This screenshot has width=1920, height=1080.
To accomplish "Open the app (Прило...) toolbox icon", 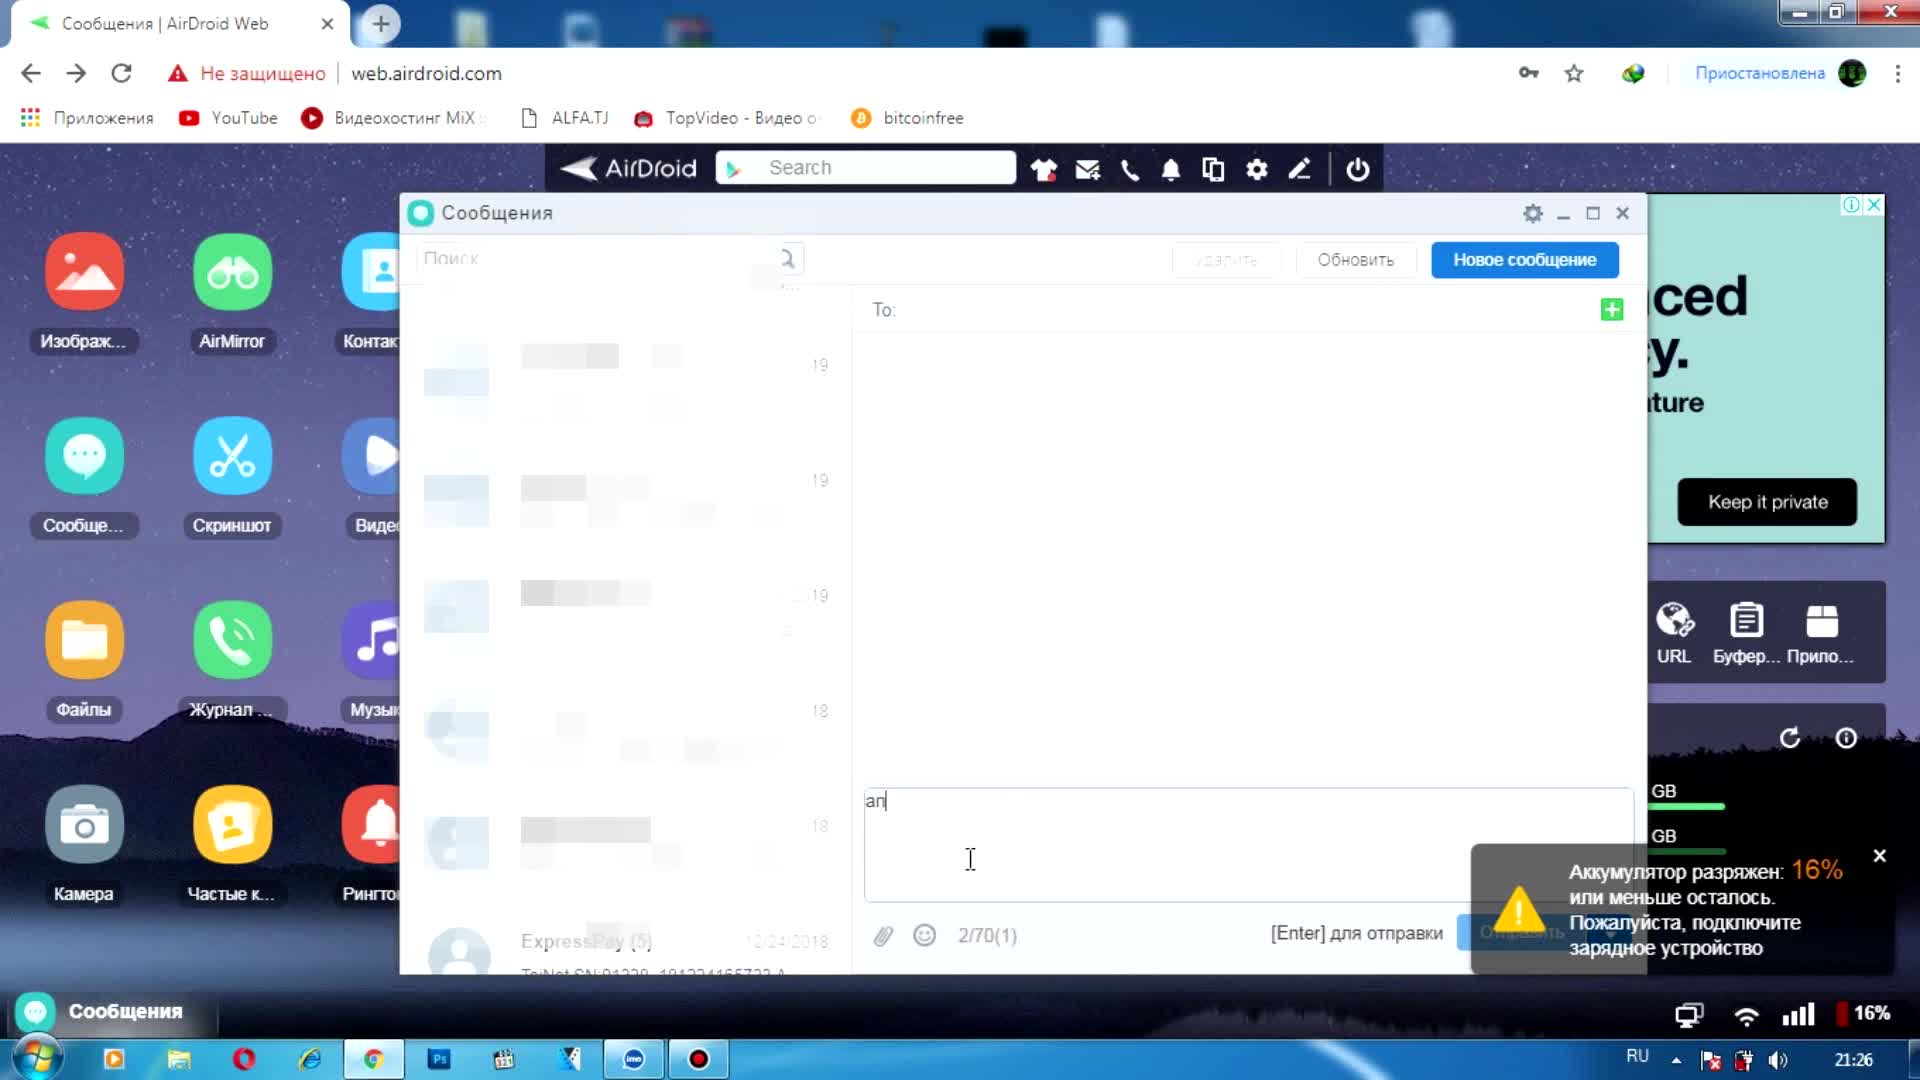I will (1822, 621).
